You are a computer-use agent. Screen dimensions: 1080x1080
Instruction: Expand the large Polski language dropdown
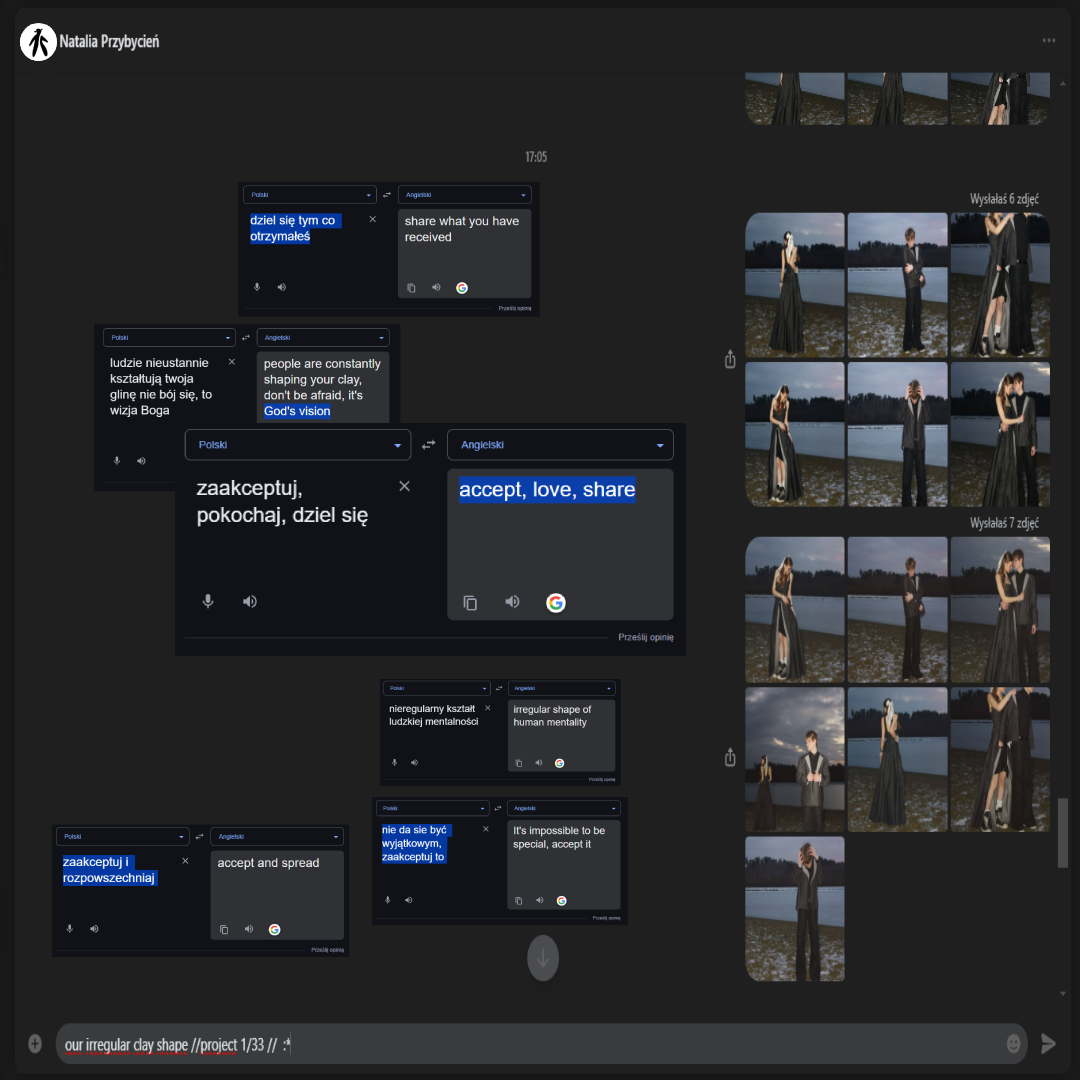tap(298, 445)
